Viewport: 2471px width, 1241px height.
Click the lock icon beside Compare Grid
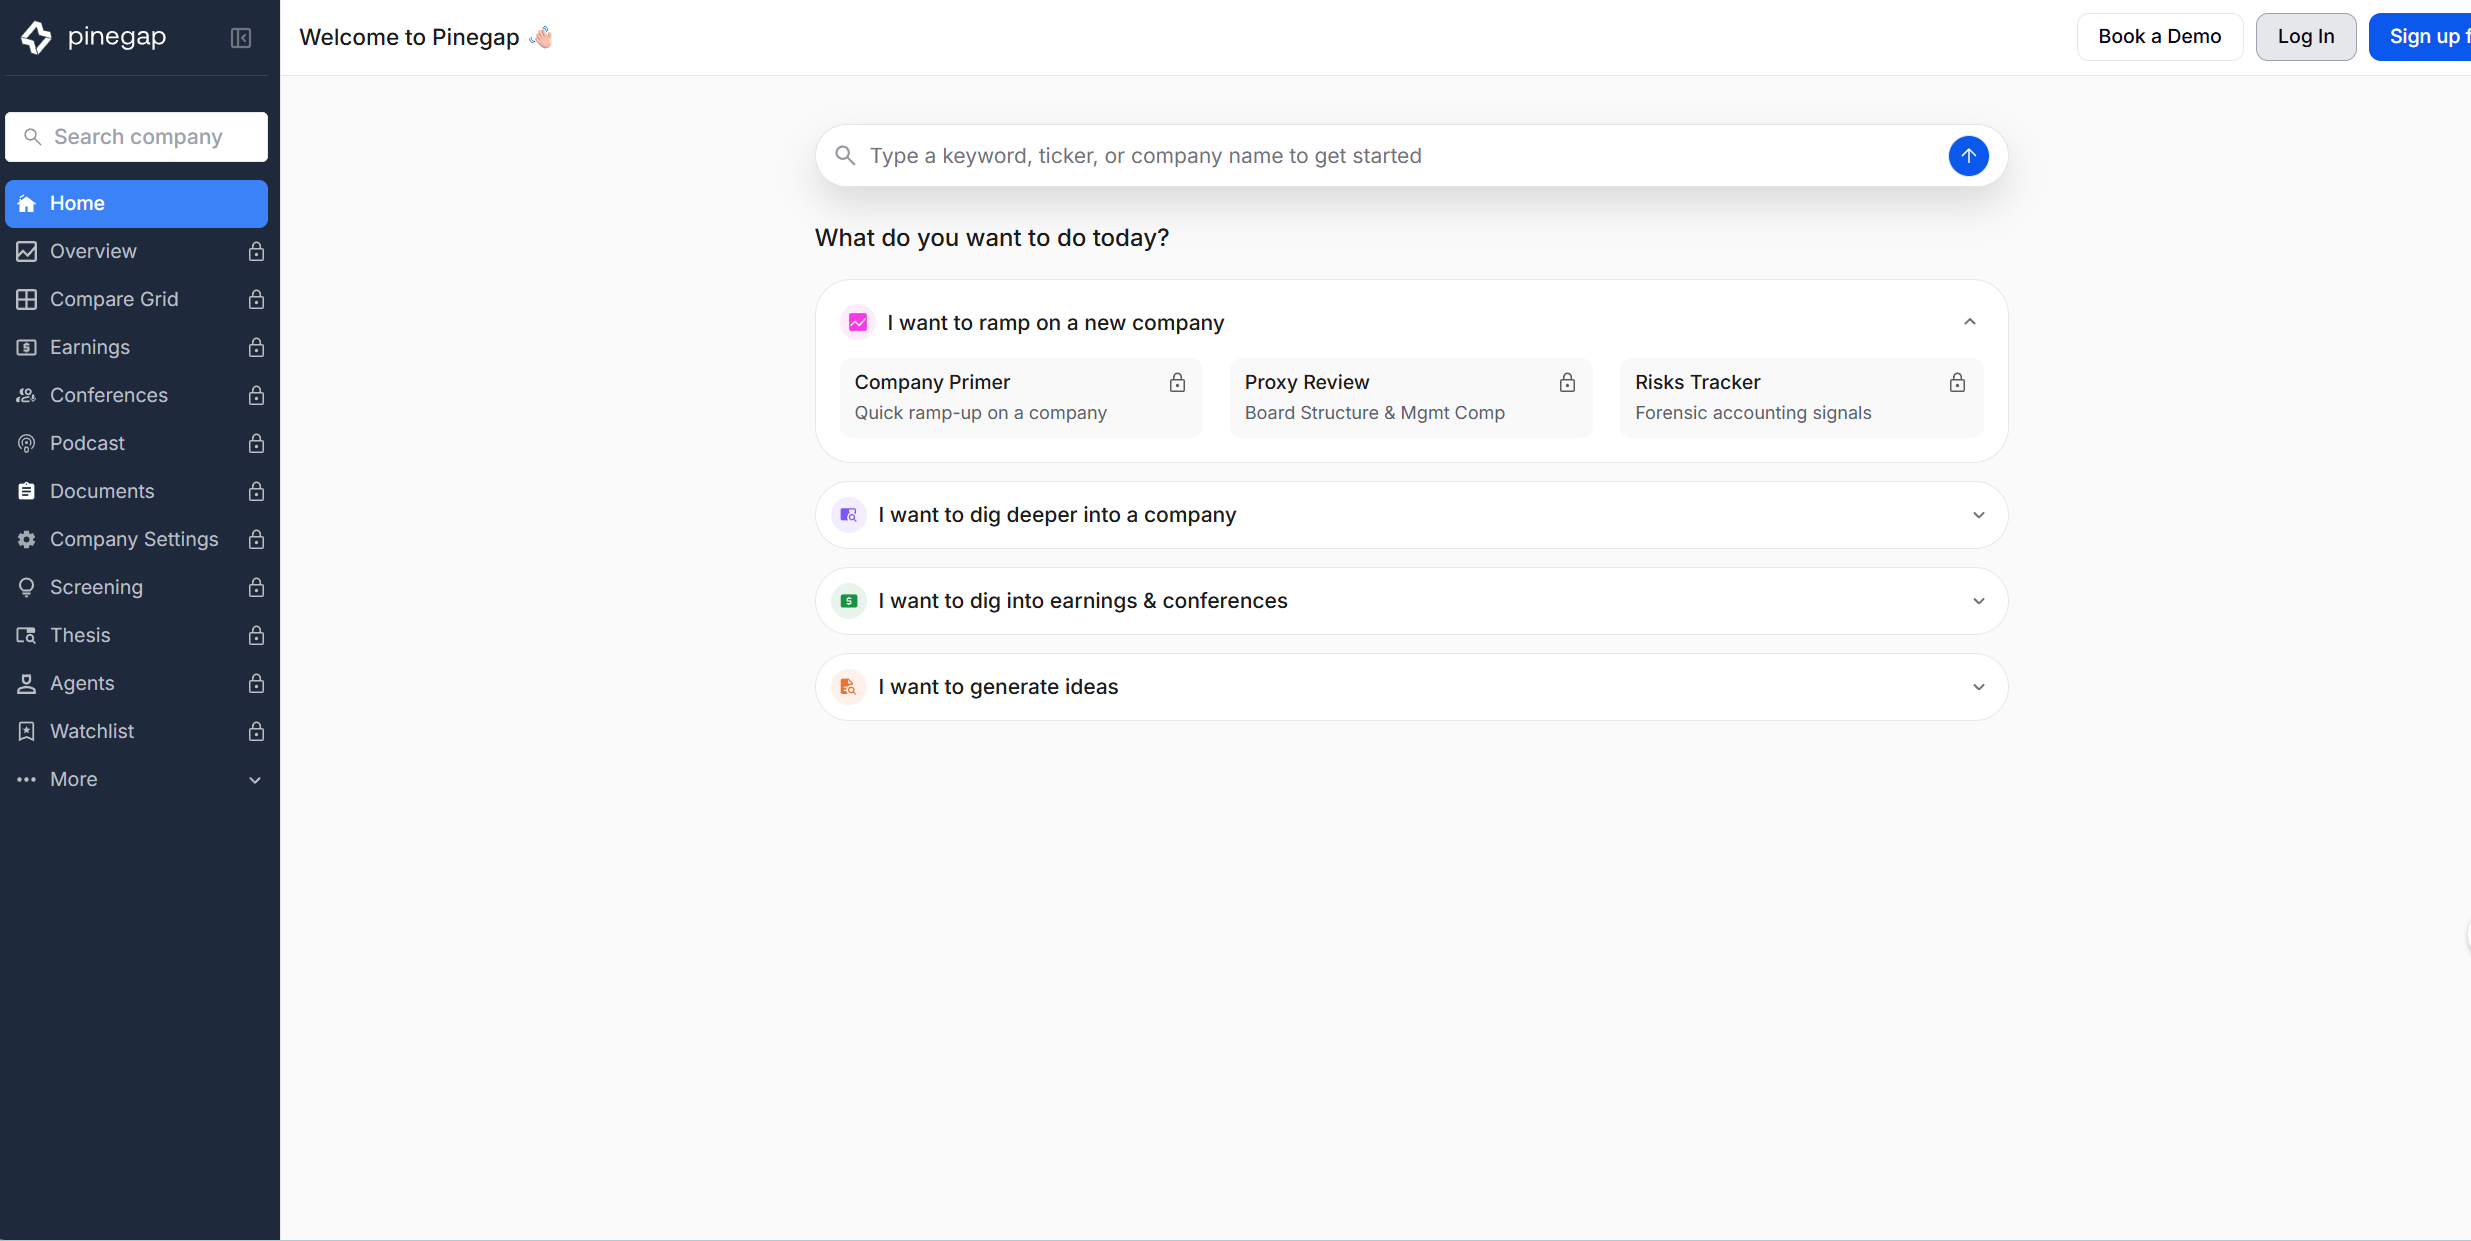pos(256,300)
